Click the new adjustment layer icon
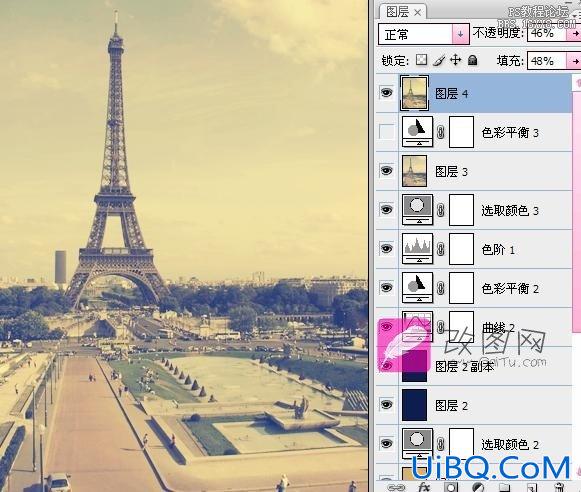 [x=478, y=487]
